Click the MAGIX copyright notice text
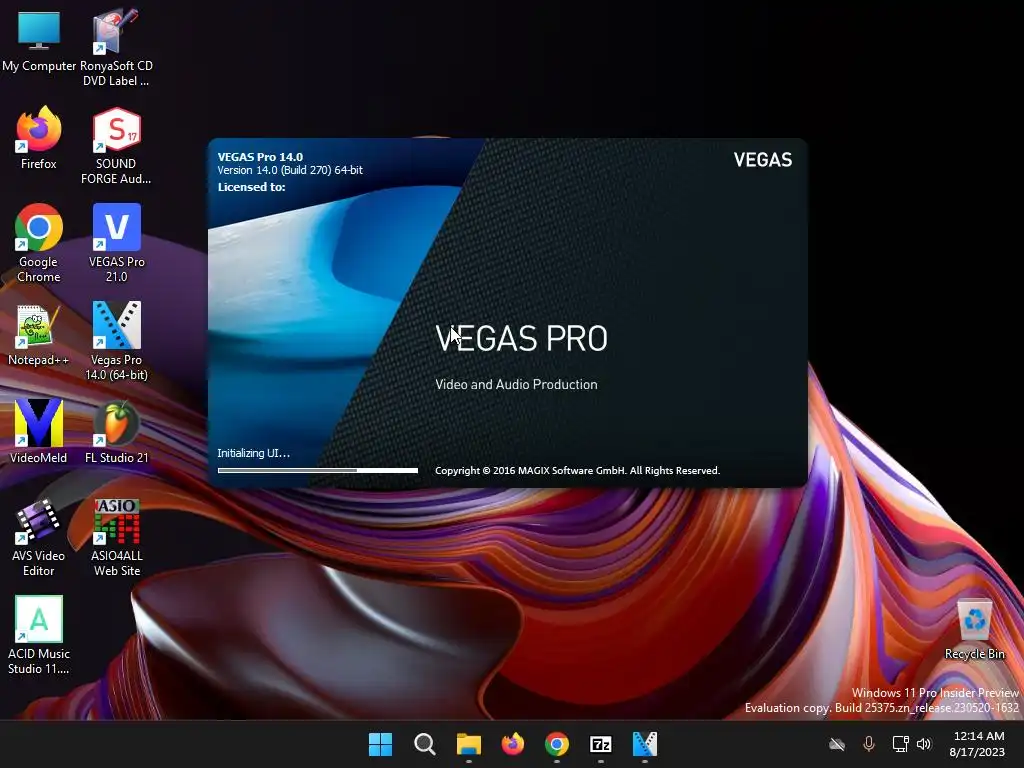The image size is (1024, 768). click(x=577, y=471)
